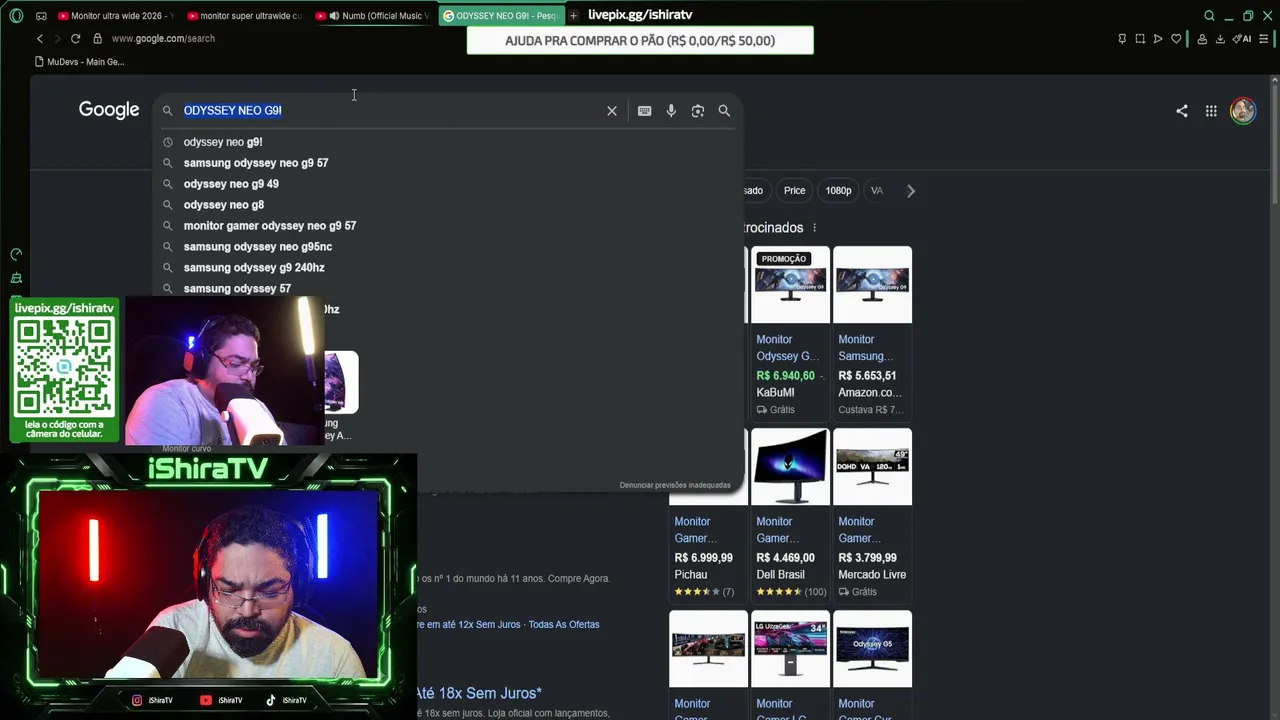Apply the '1080p' filter chip
The height and width of the screenshot is (720, 1280).
(x=838, y=191)
